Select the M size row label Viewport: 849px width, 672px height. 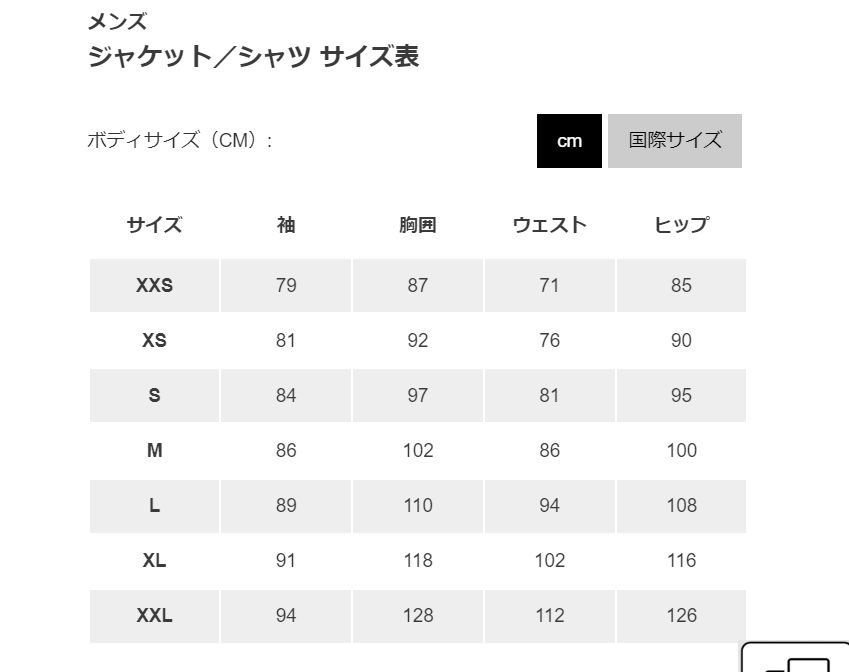click(x=154, y=451)
